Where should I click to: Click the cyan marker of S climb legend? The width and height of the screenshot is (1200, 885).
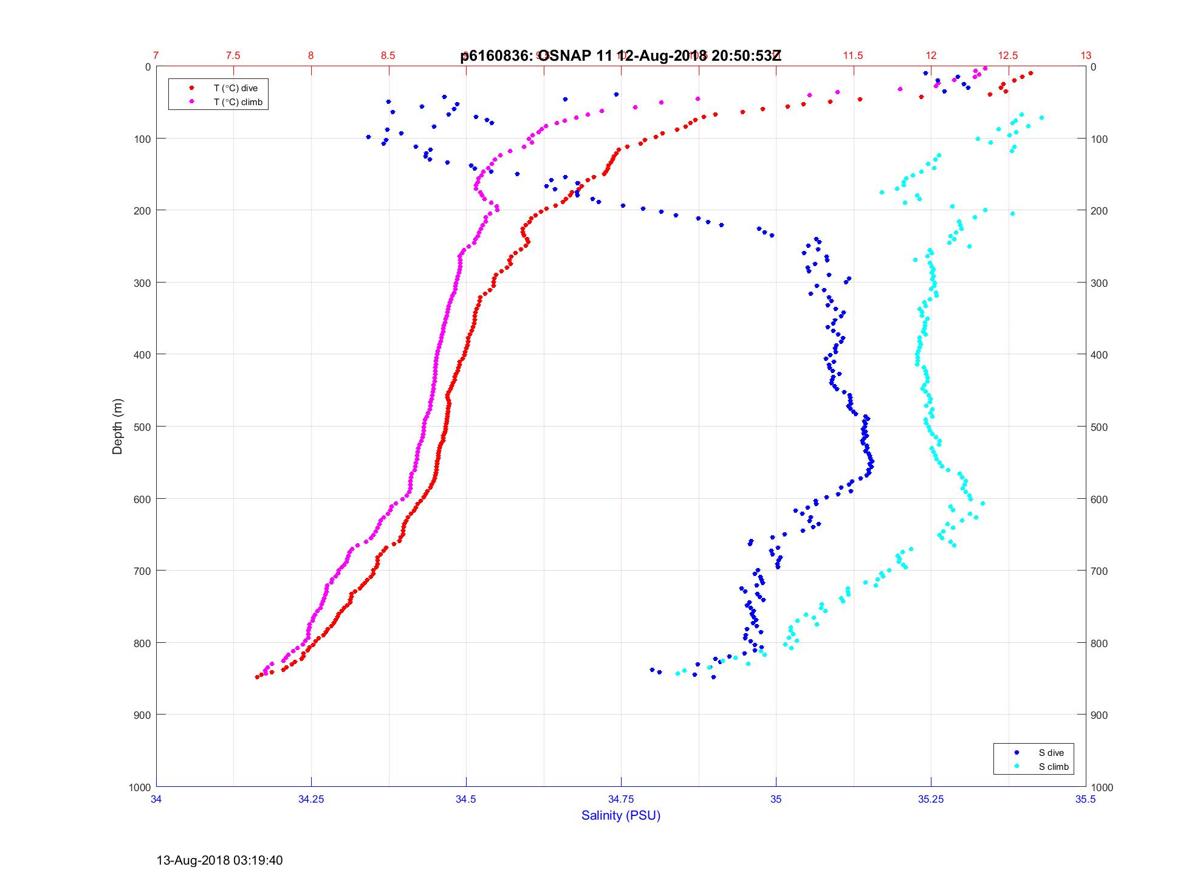1017,766
